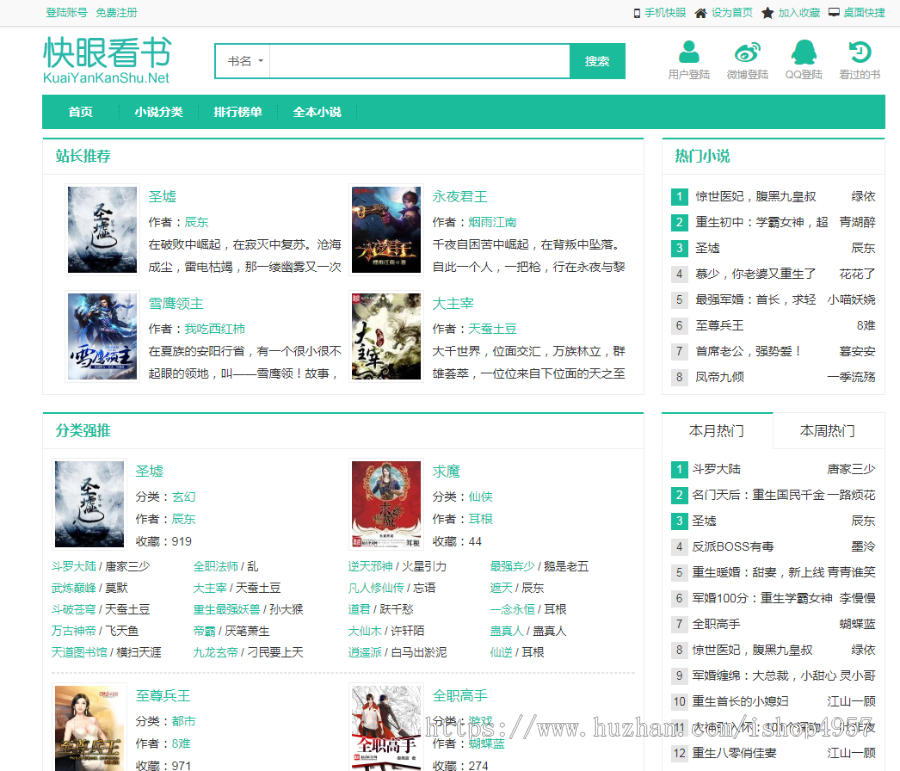Click 全职法师 link in category list

216,567
